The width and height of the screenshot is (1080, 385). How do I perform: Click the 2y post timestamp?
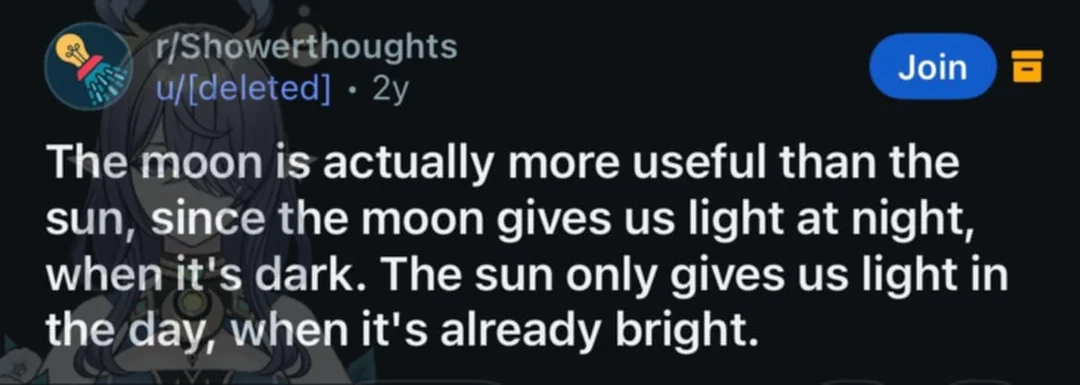pyautogui.click(x=391, y=88)
